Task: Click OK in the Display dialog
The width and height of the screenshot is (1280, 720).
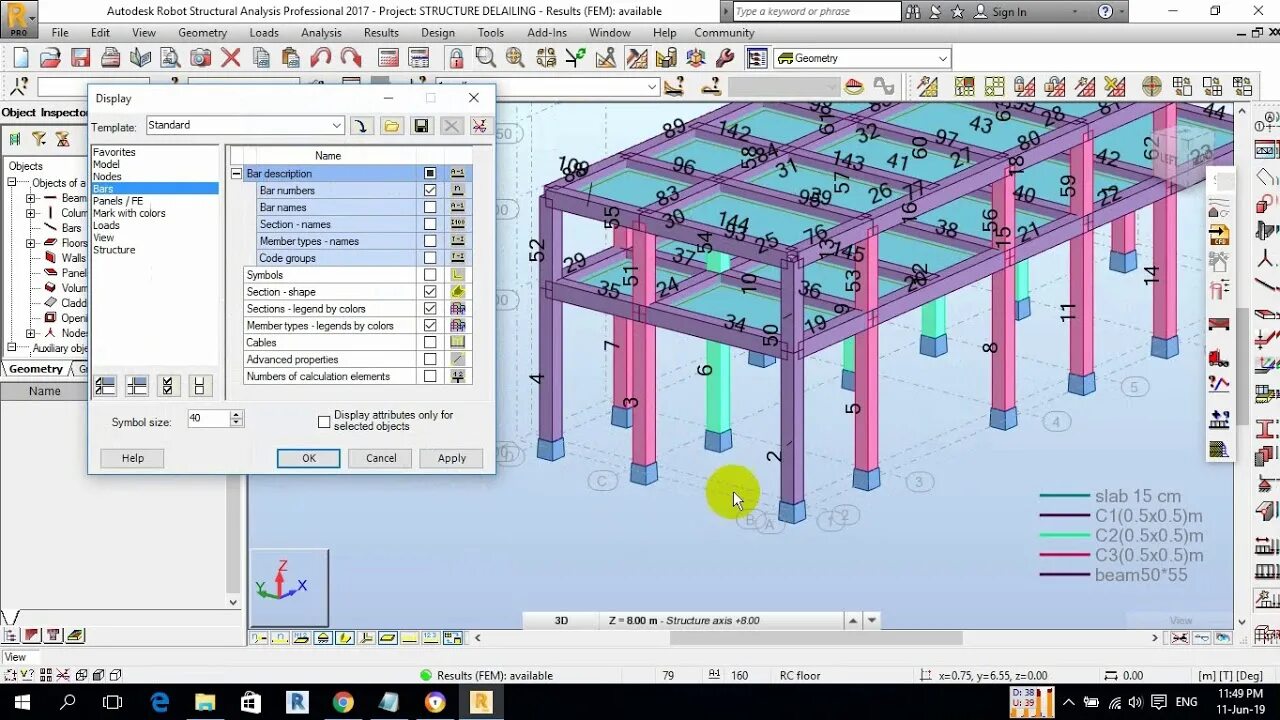Action: [309, 458]
